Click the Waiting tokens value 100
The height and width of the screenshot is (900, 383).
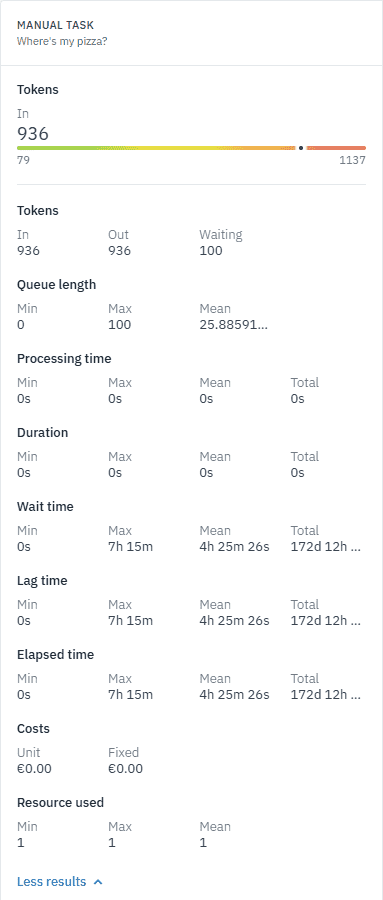(x=211, y=251)
